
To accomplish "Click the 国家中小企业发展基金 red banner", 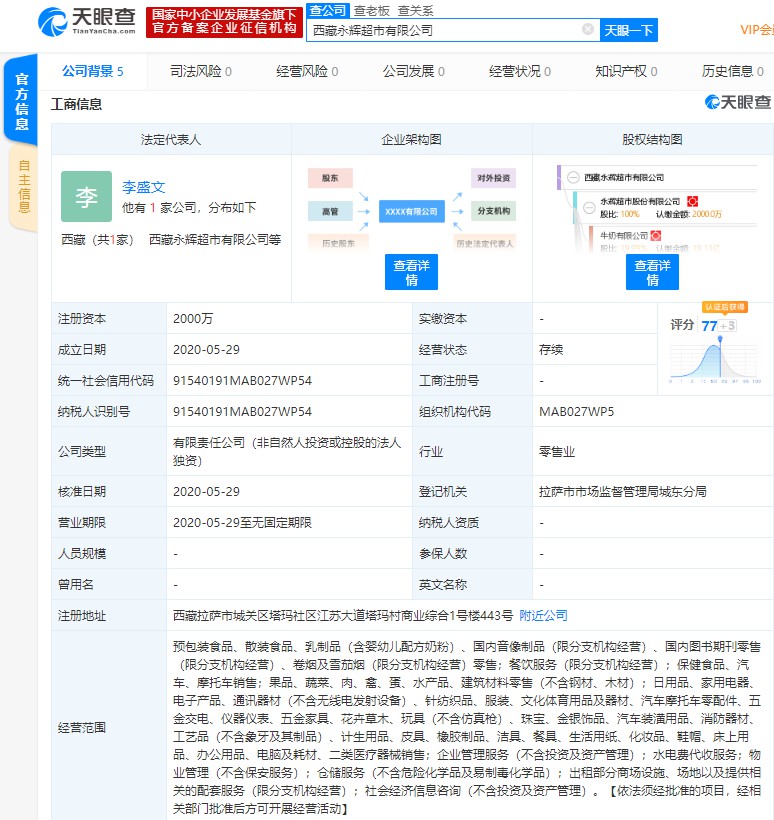I will 224,22.
